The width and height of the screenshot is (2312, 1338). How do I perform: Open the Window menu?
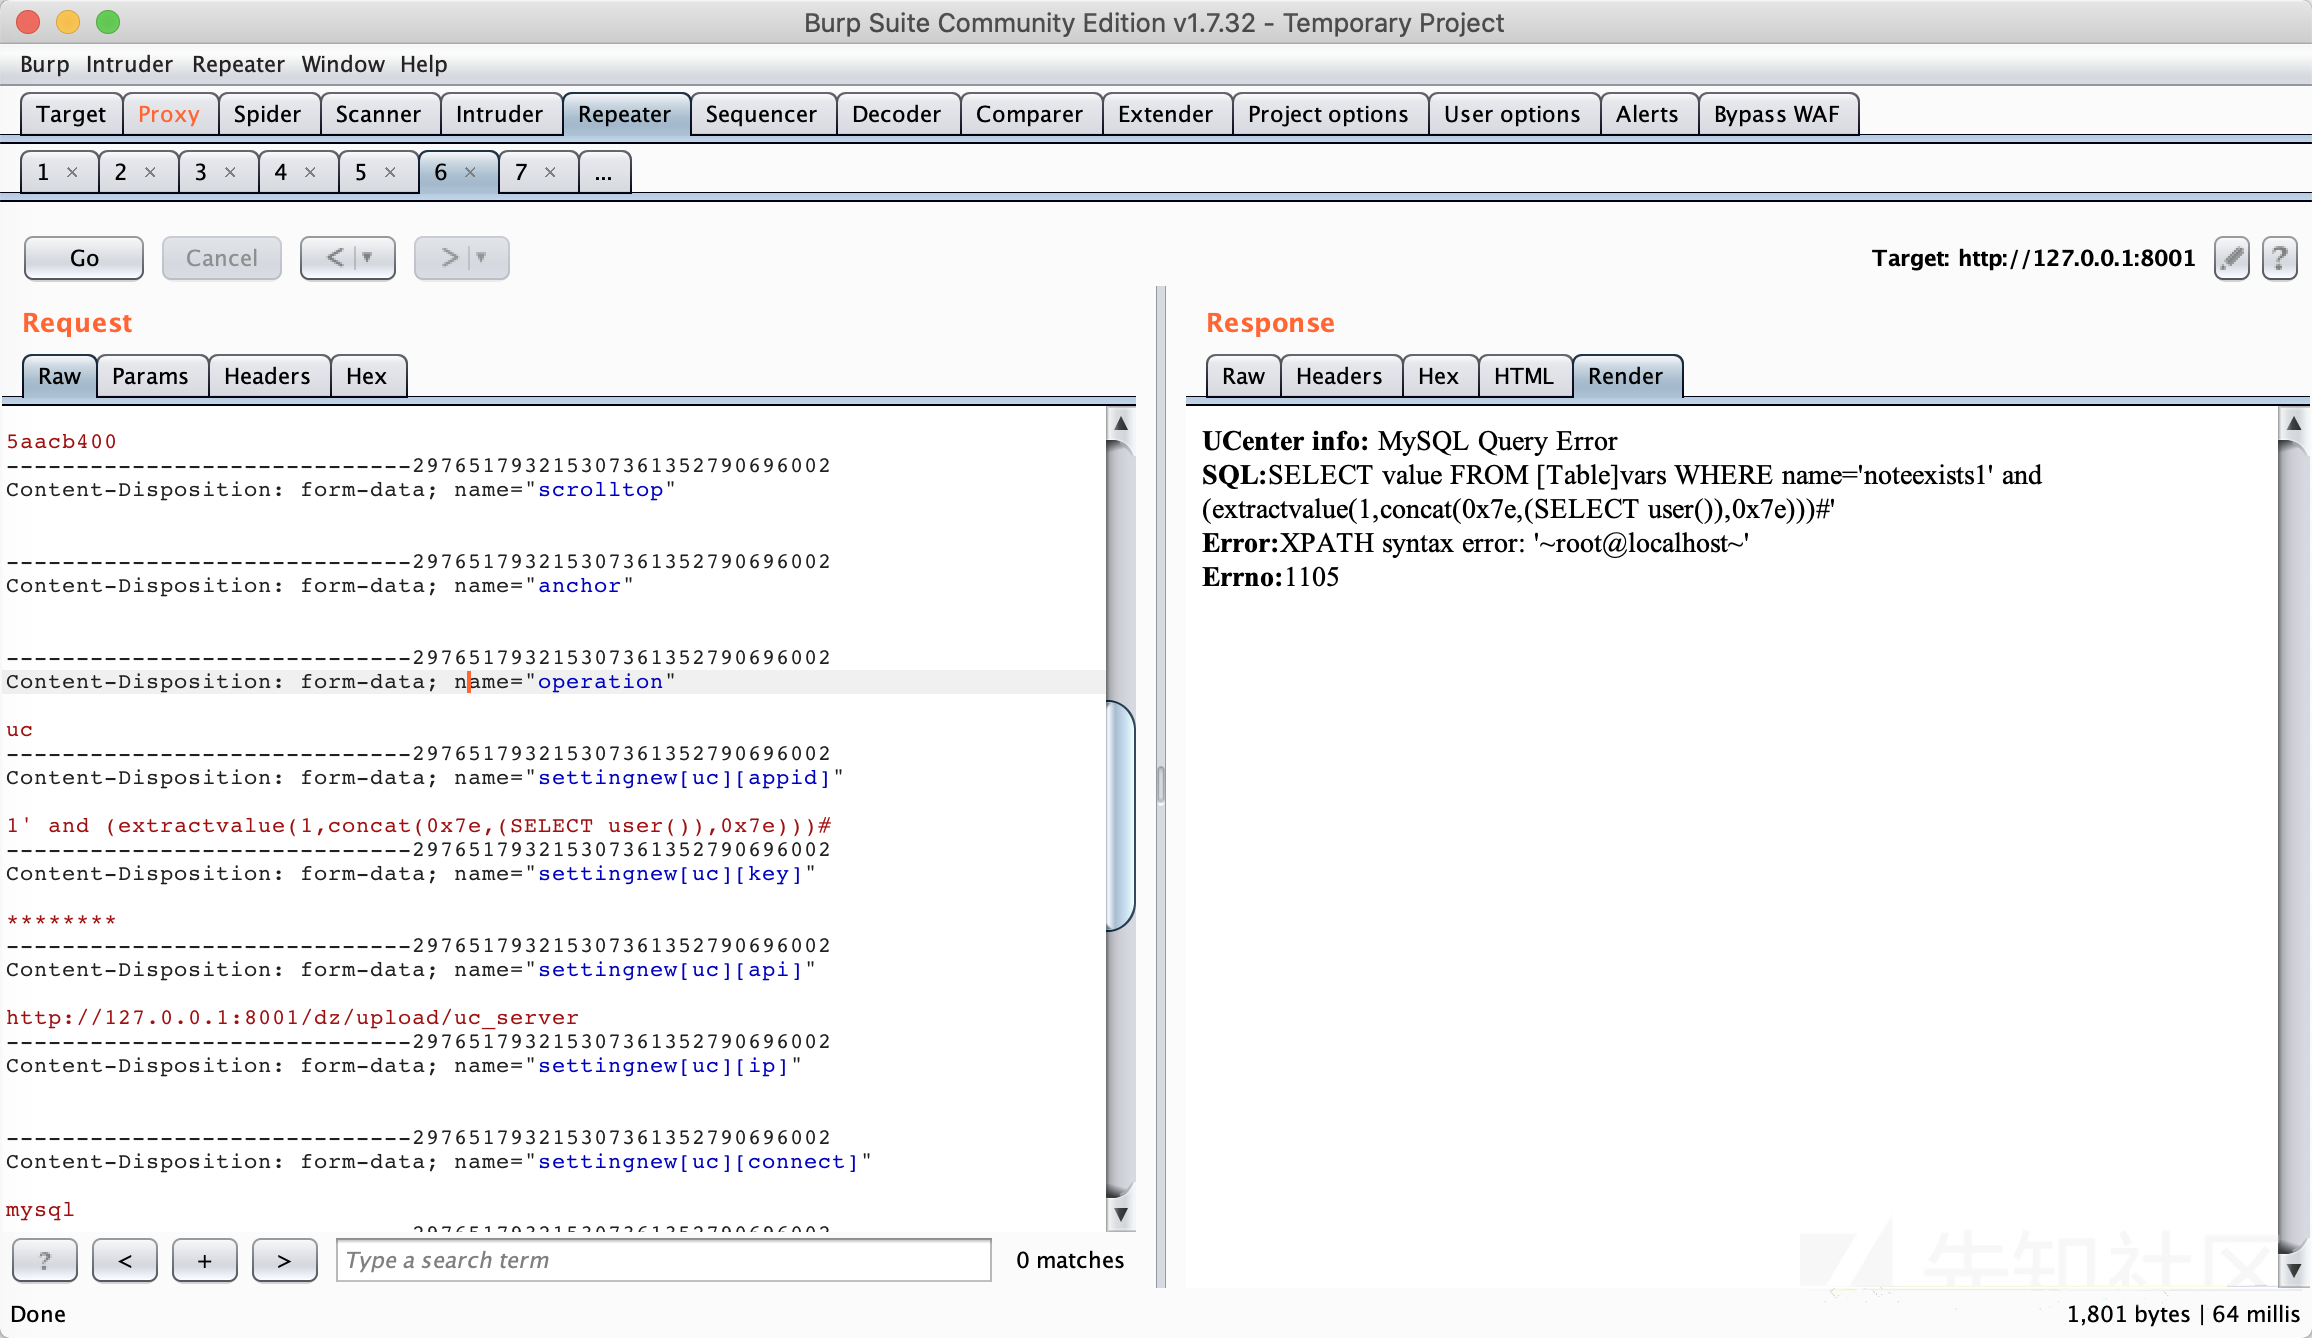tap(342, 64)
